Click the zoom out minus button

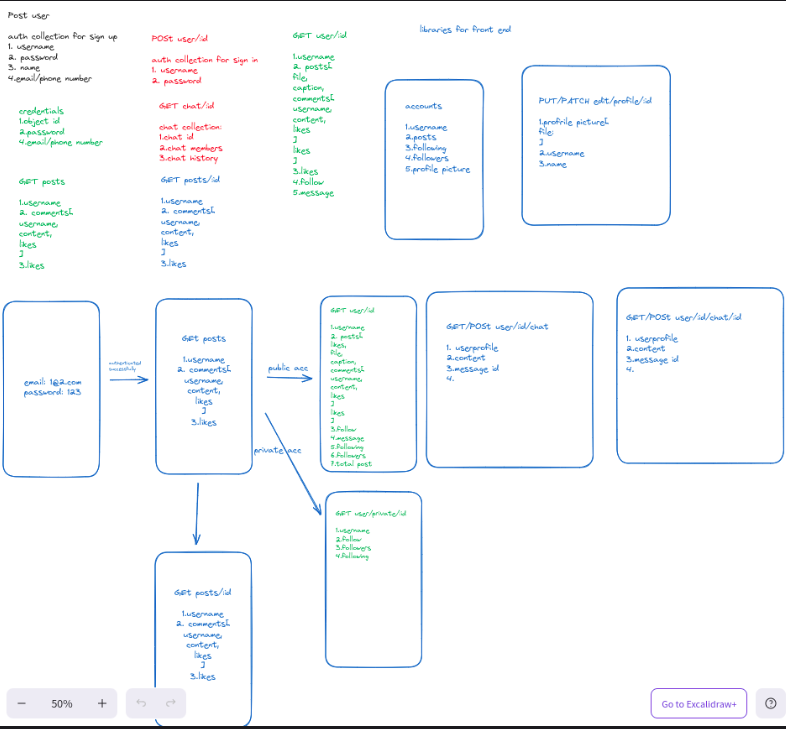pos(22,703)
